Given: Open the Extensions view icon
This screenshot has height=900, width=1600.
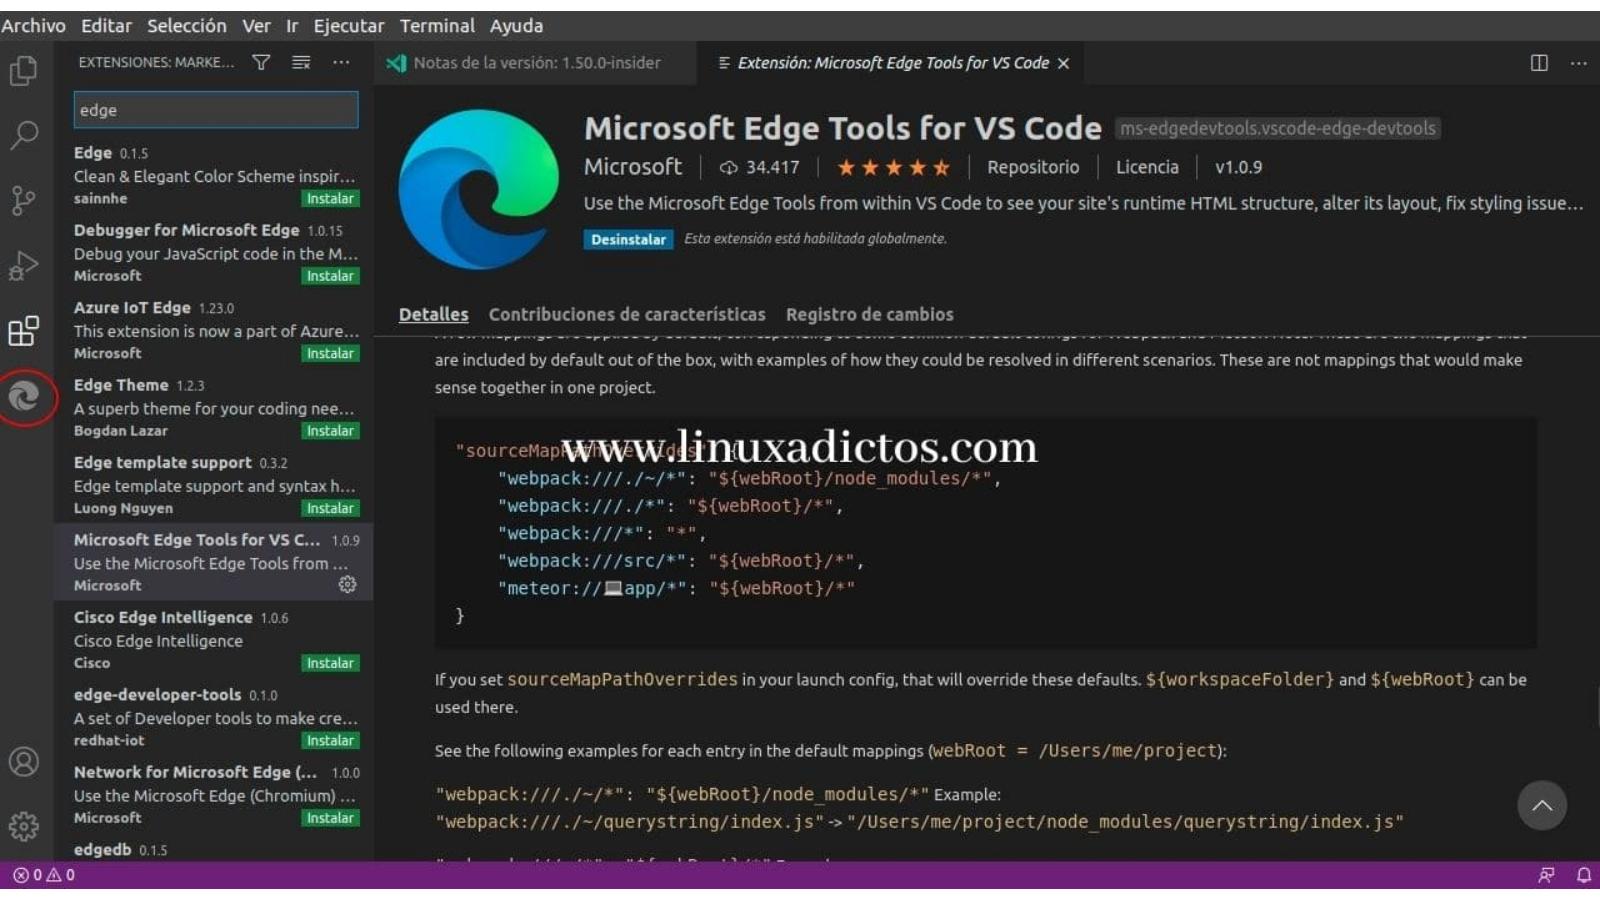Looking at the screenshot, I should tap(24, 331).
